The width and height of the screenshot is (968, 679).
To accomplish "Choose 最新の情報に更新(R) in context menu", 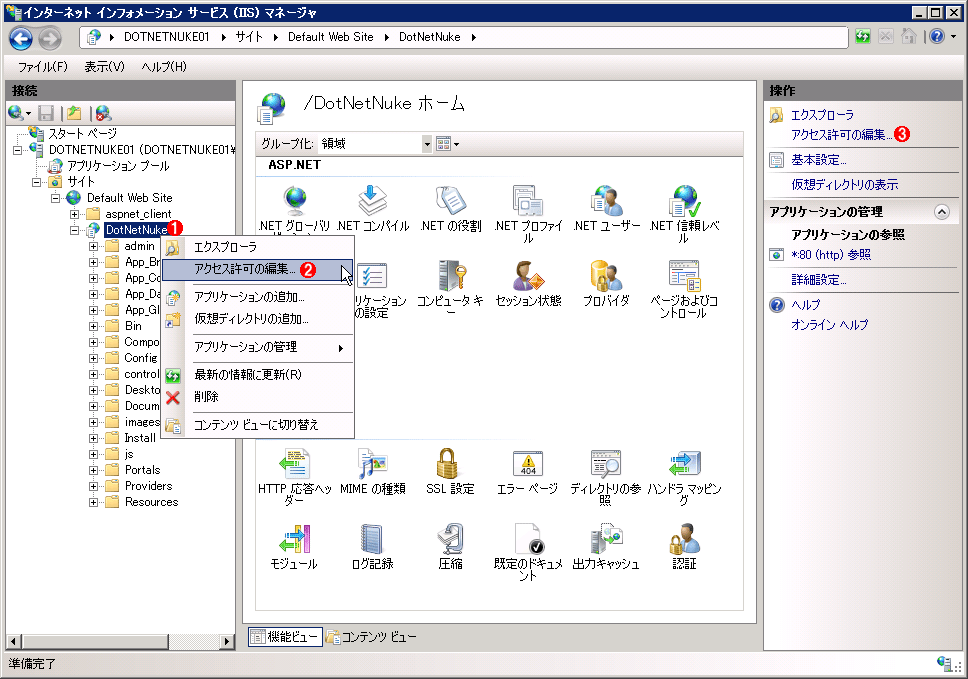I will [x=257, y=375].
